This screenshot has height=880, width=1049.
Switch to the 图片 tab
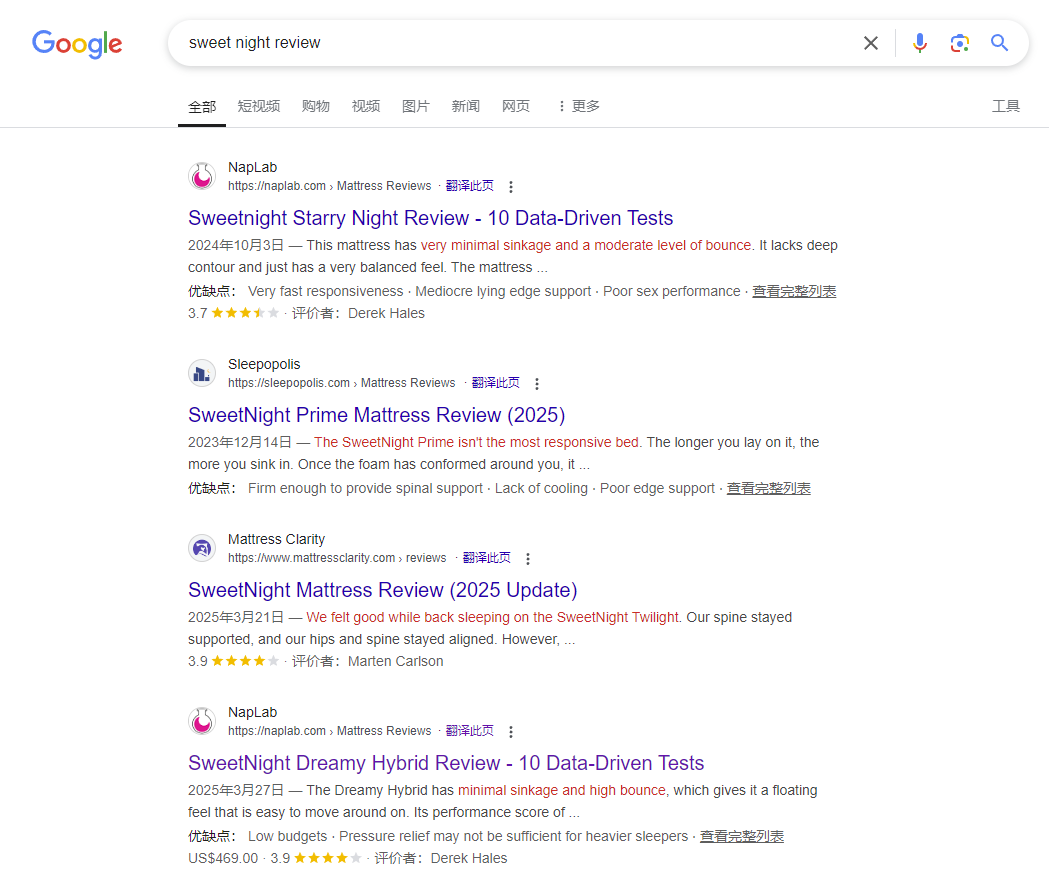tap(415, 106)
